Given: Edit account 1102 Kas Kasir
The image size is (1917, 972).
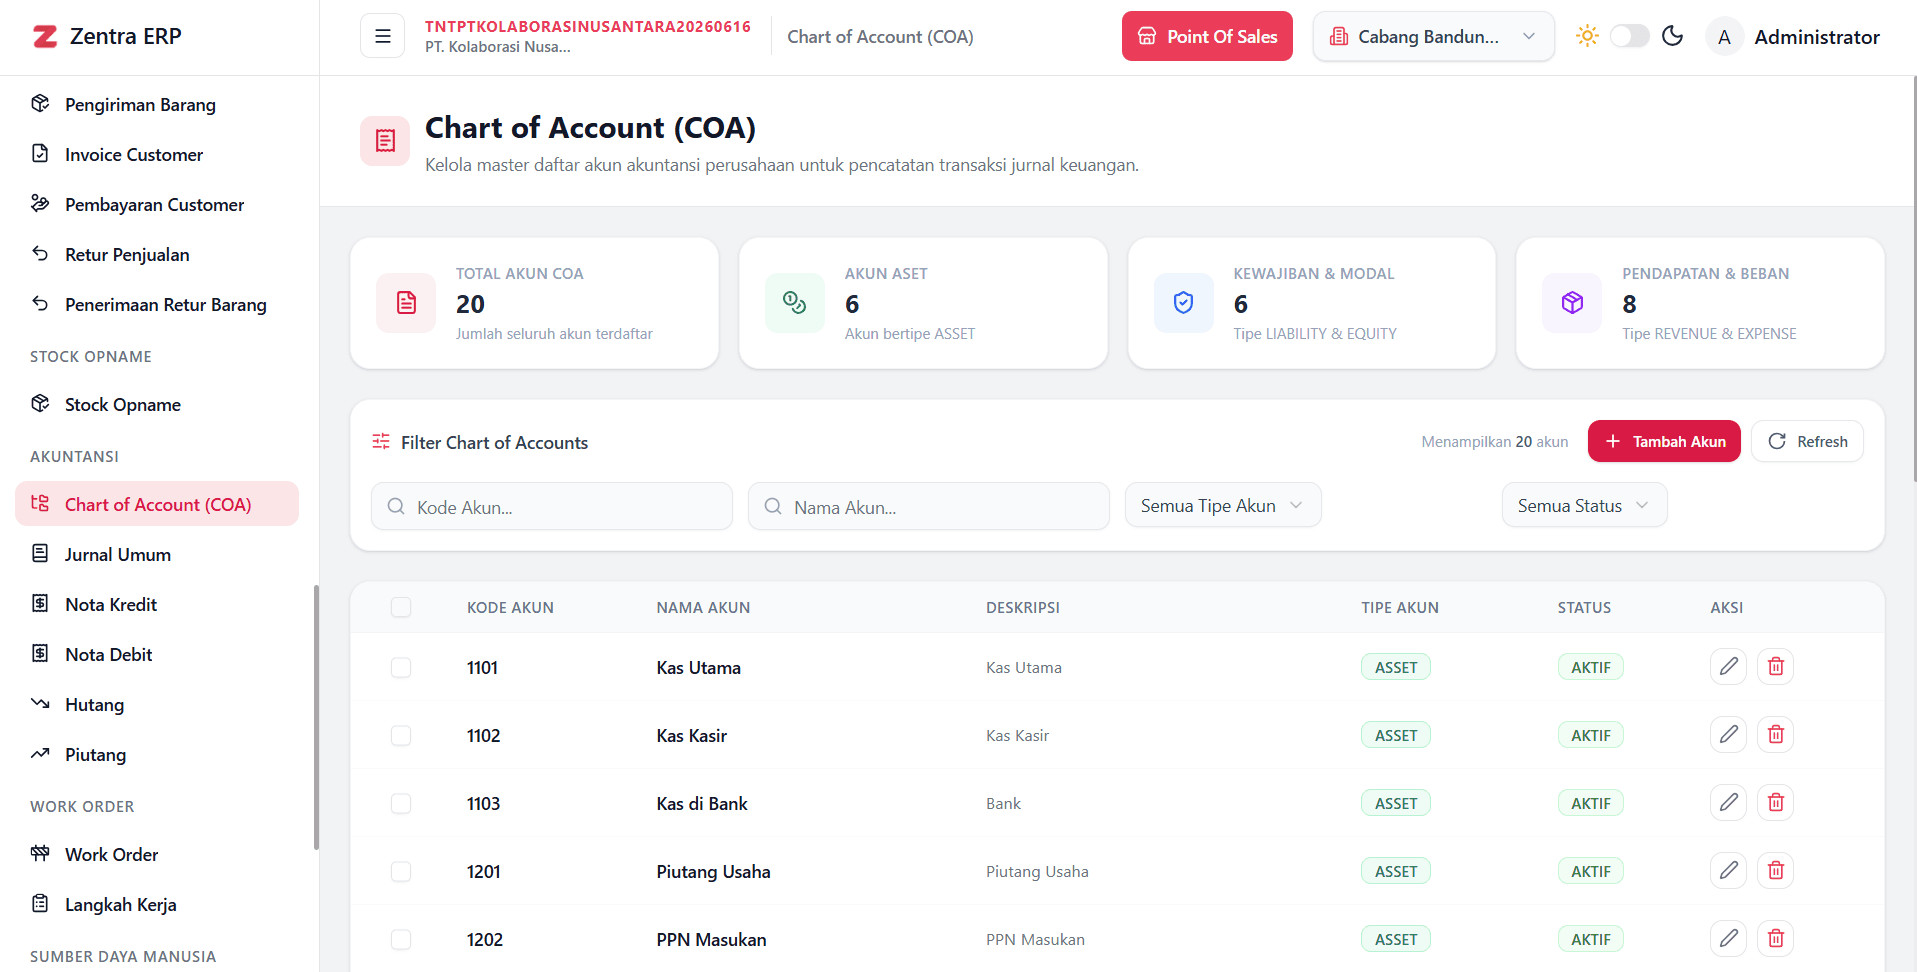Looking at the screenshot, I should coord(1728,734).
